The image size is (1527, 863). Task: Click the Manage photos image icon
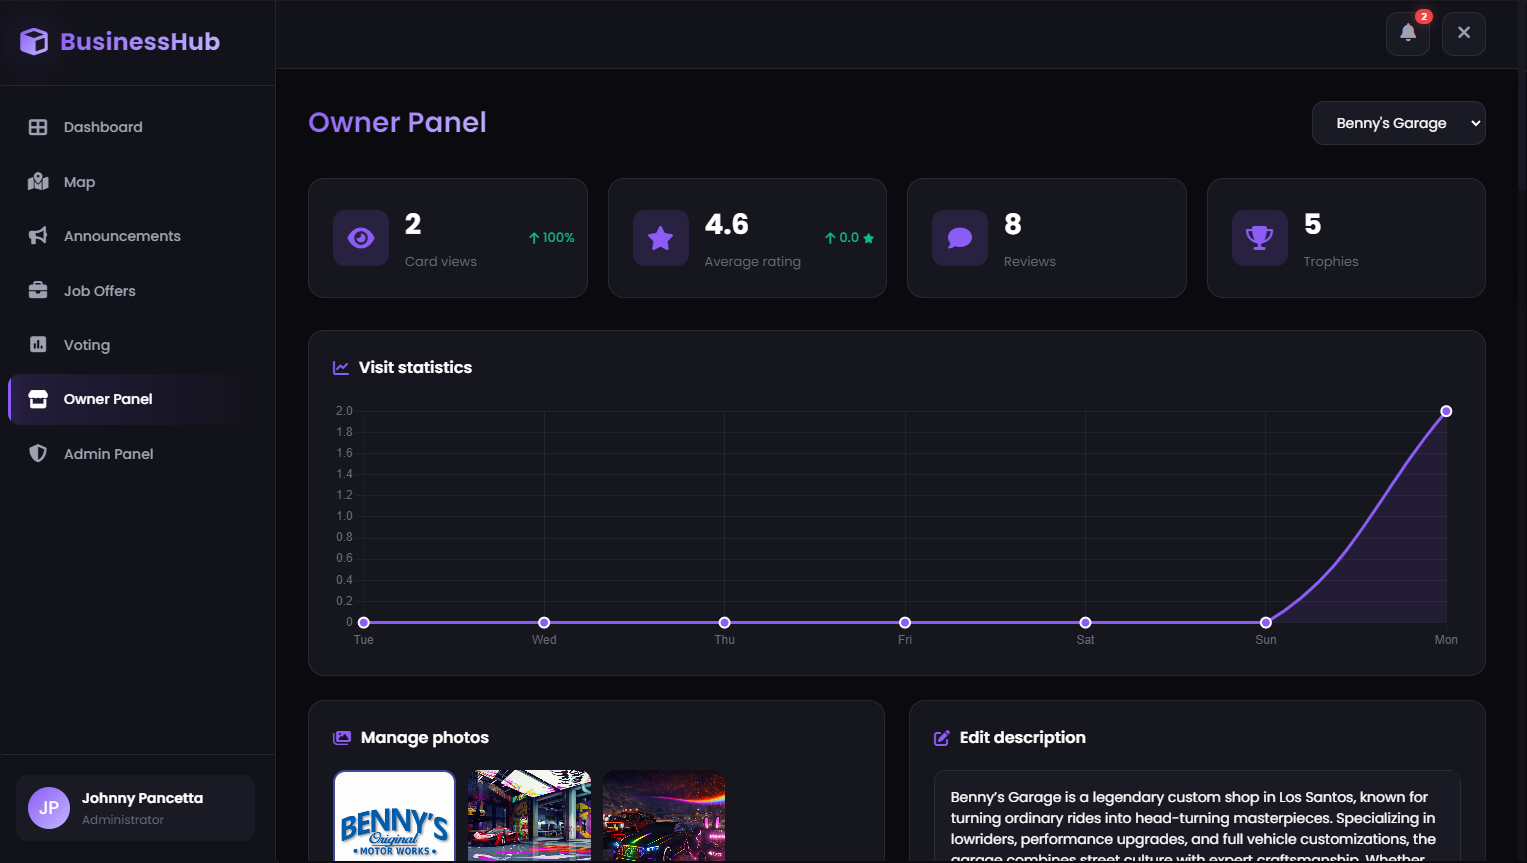click(x=342, y=738)
